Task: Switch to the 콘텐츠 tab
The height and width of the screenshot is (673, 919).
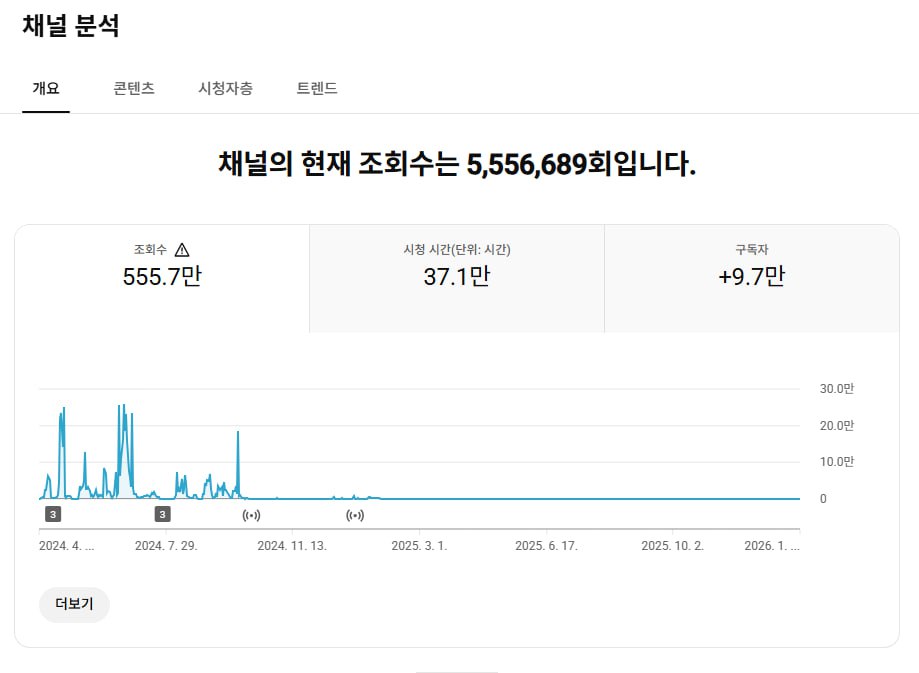Action: click(134, 88)
